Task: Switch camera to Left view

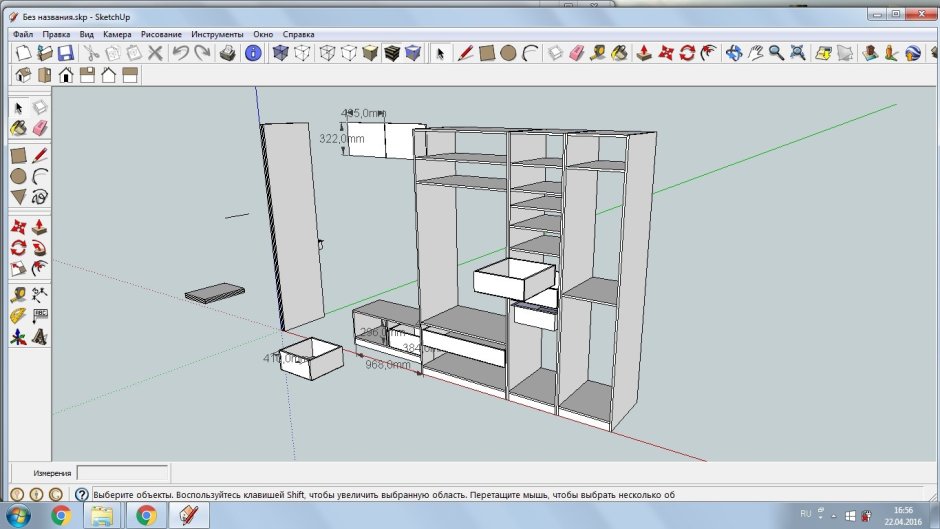Action: pyautogui.click(x=130, y=75)
